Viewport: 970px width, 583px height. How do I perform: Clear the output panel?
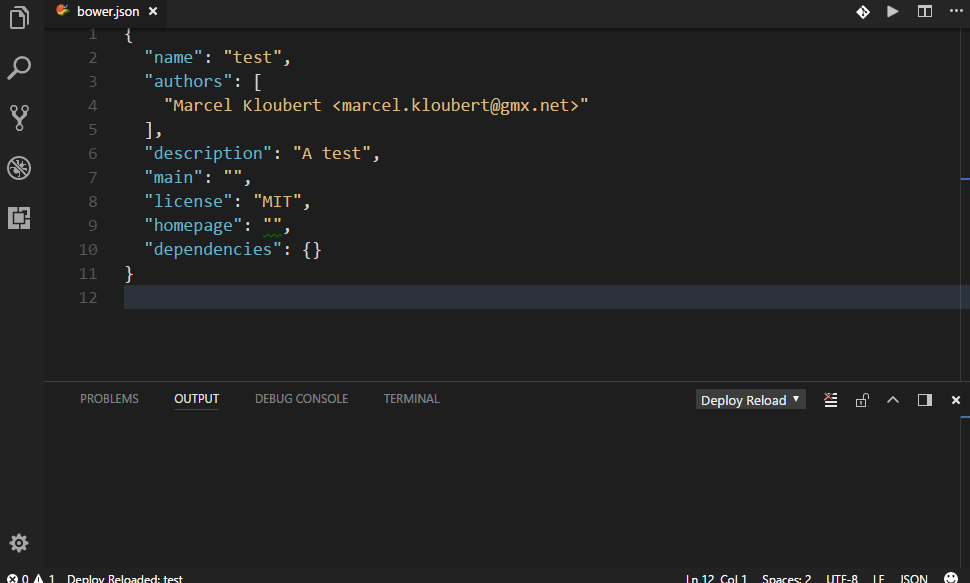click(x=831, y=400)
